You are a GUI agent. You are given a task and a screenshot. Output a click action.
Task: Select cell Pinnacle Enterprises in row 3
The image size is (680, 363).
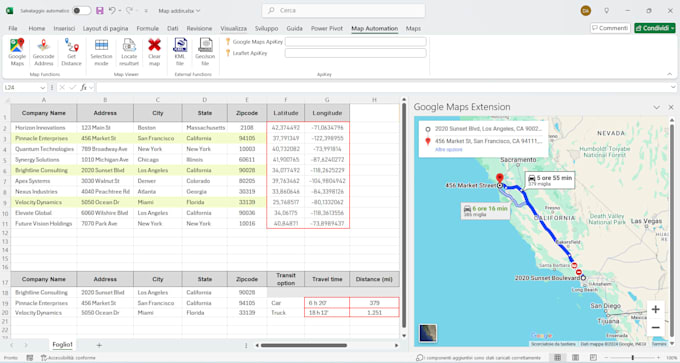tap(43, 138)
